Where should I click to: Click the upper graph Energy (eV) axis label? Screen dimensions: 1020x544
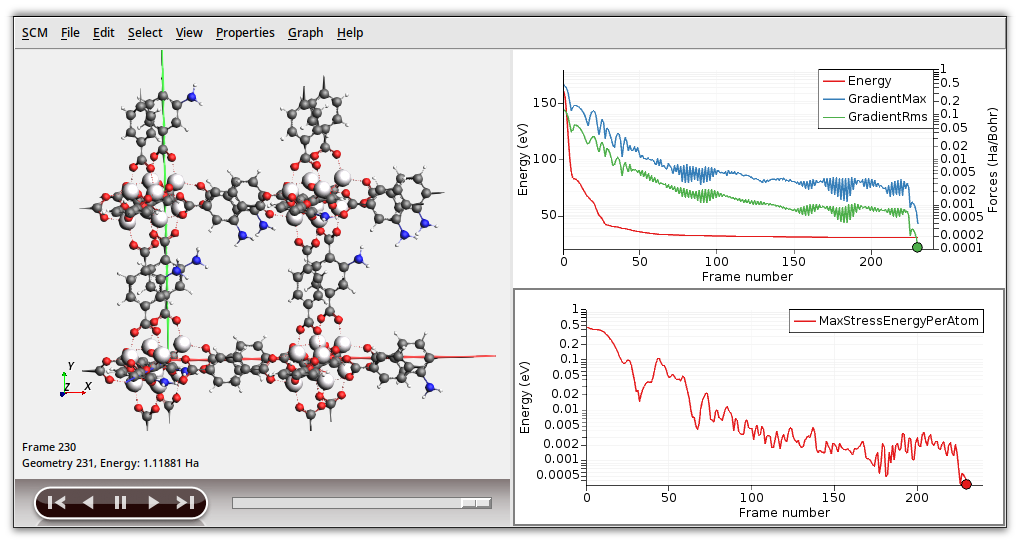point(522,159)
